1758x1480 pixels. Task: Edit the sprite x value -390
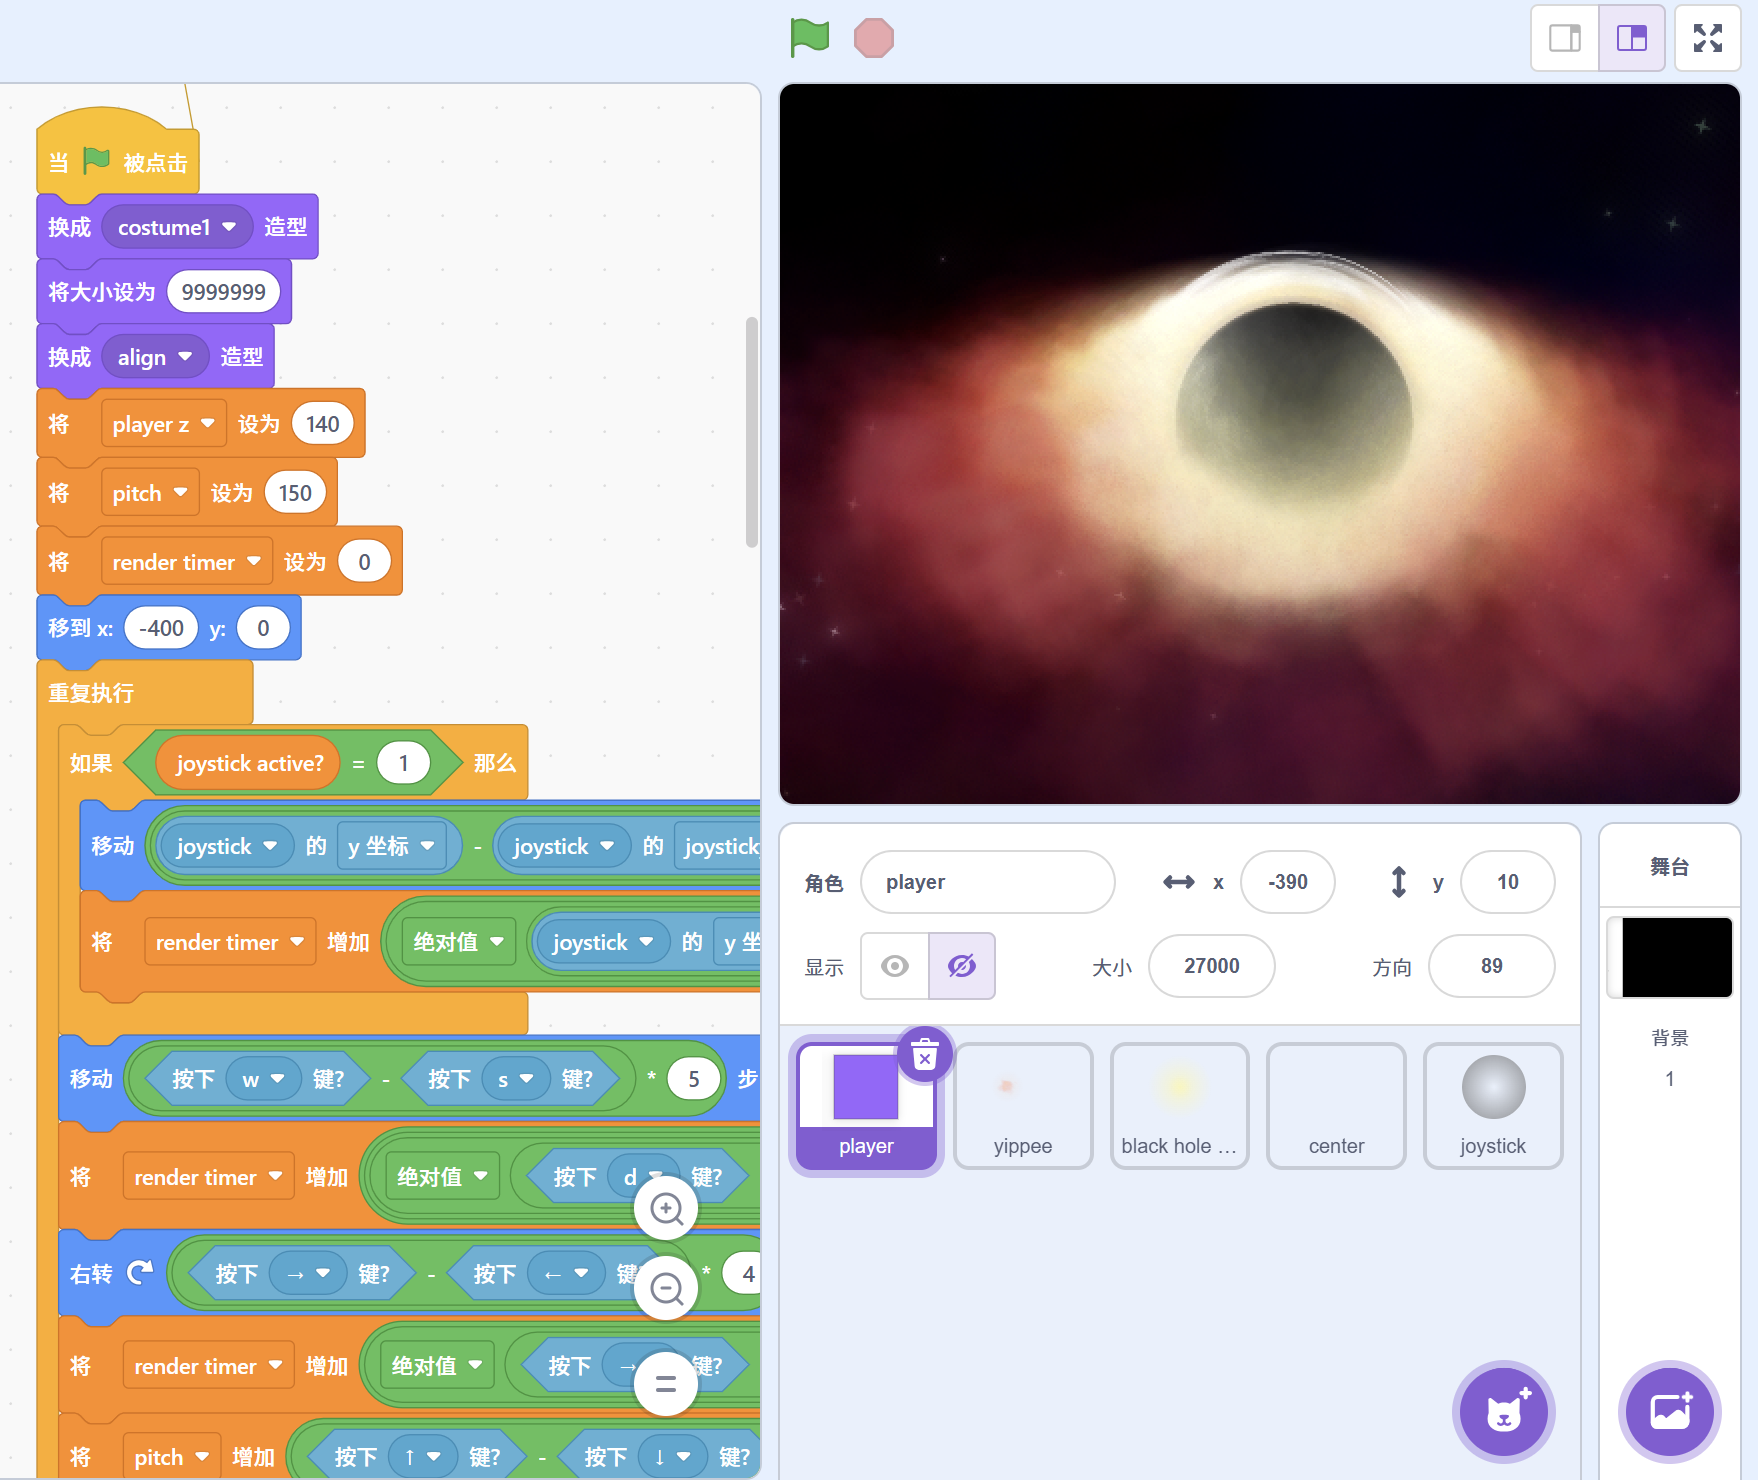[x=1287, y=882]
